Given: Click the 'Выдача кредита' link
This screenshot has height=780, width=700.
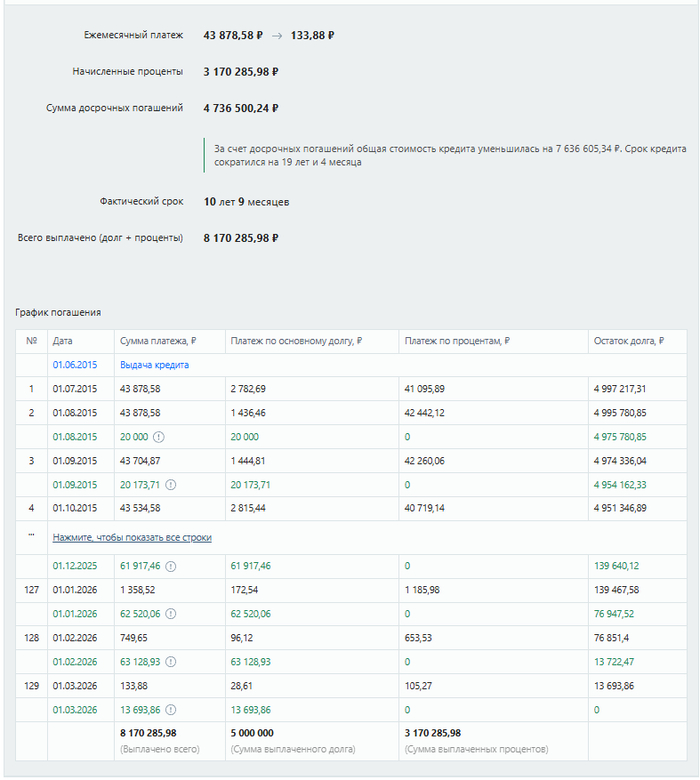Looking at the screenshot, I should [154, 365].
